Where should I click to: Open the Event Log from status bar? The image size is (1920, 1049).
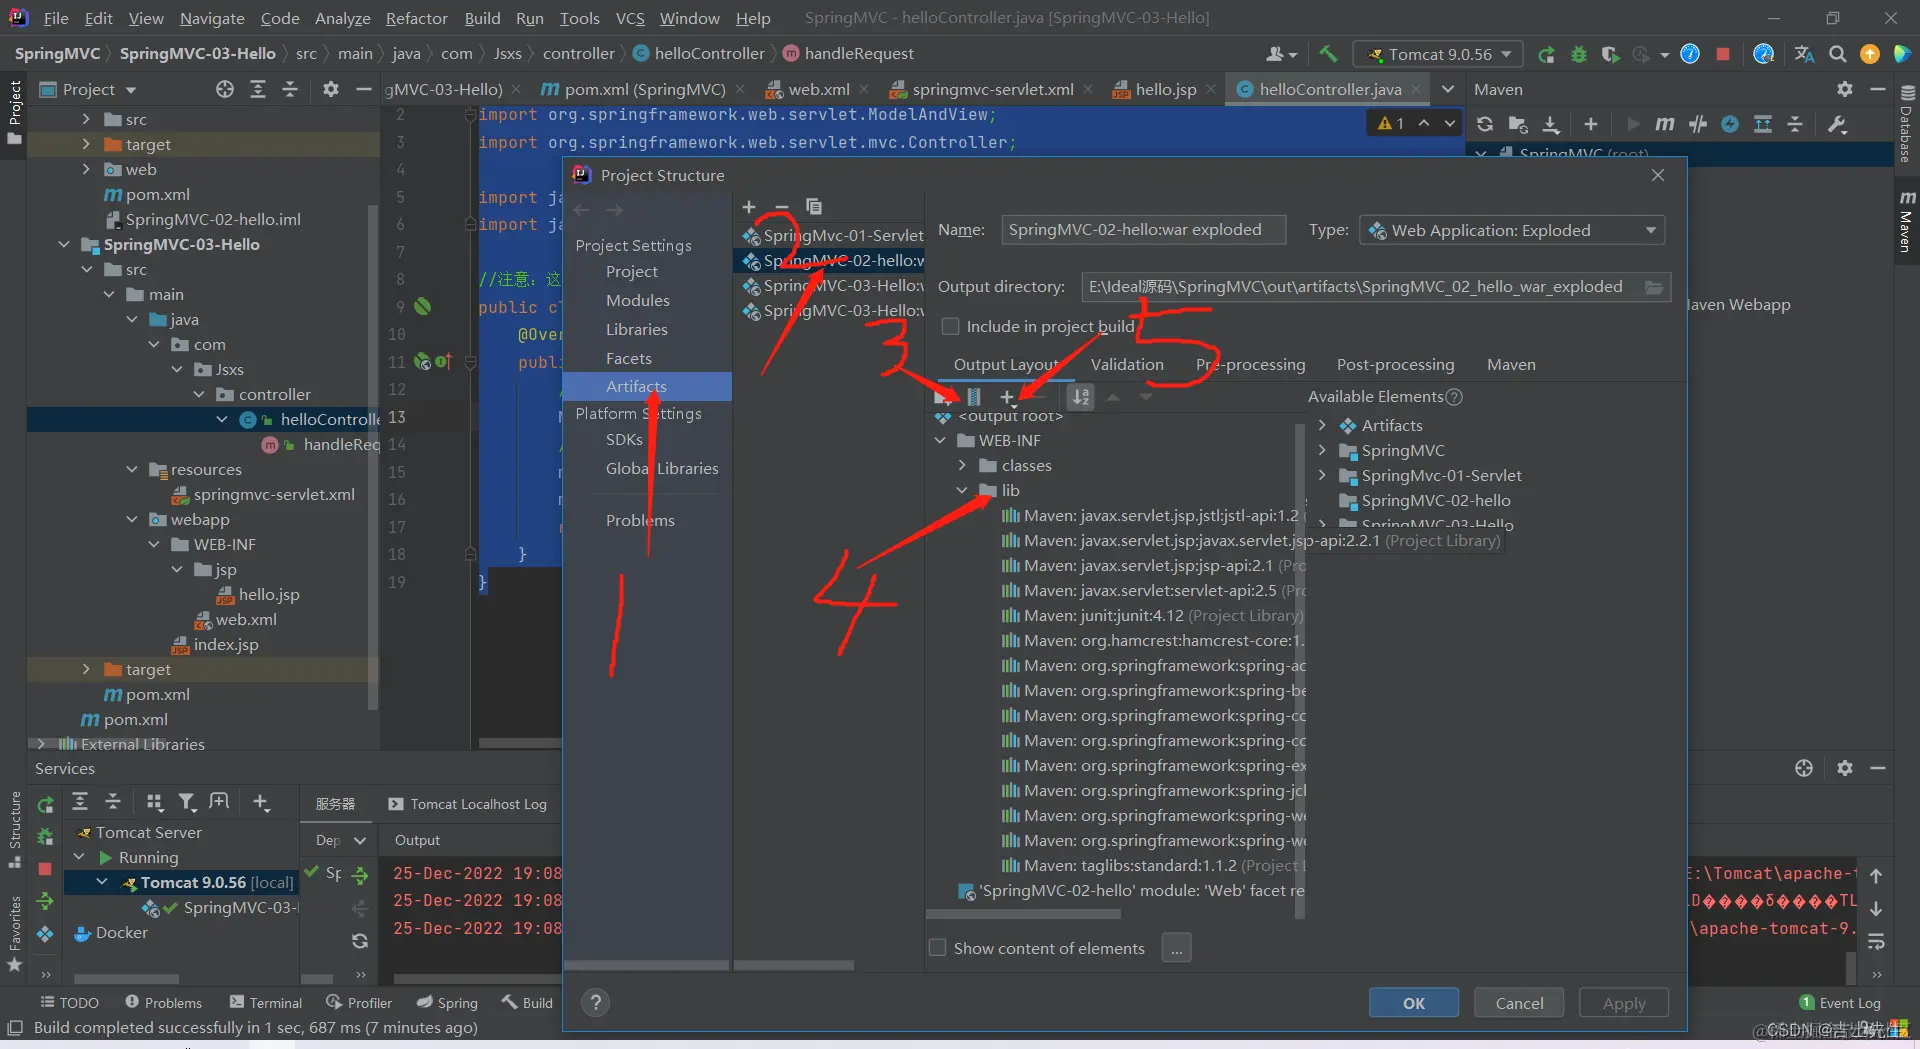tap(1840, 1002)
